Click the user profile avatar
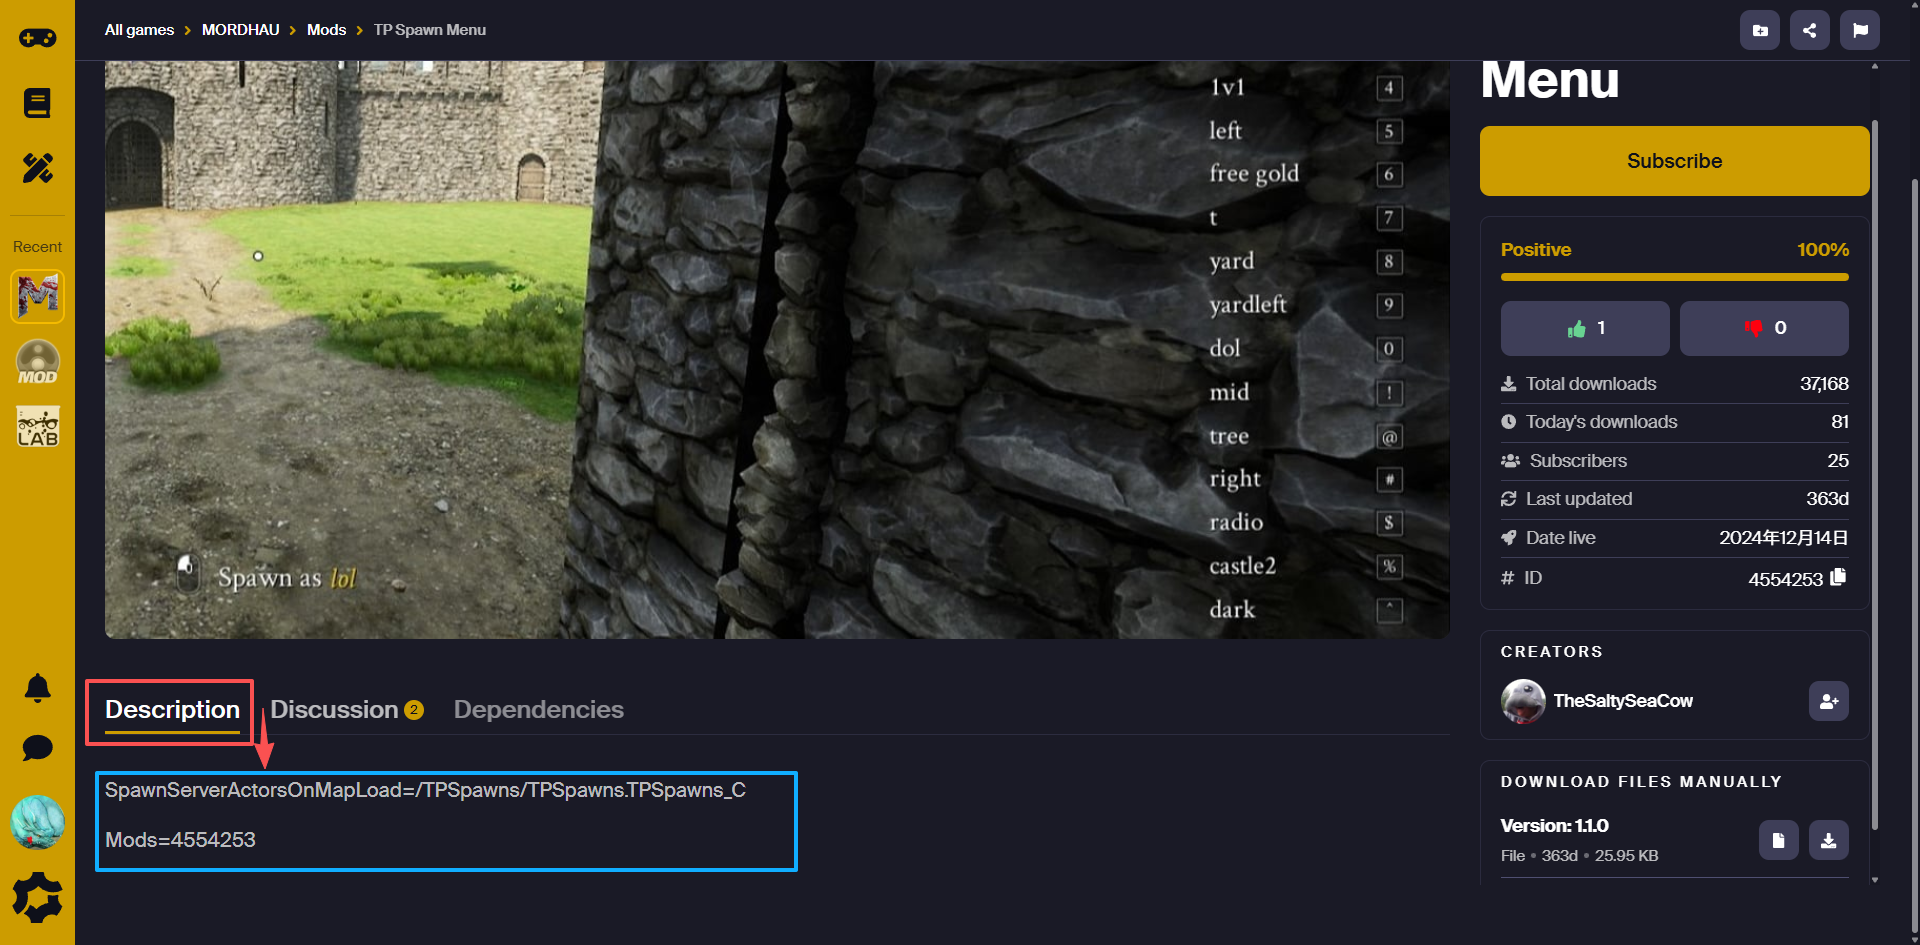 [37, 822]
